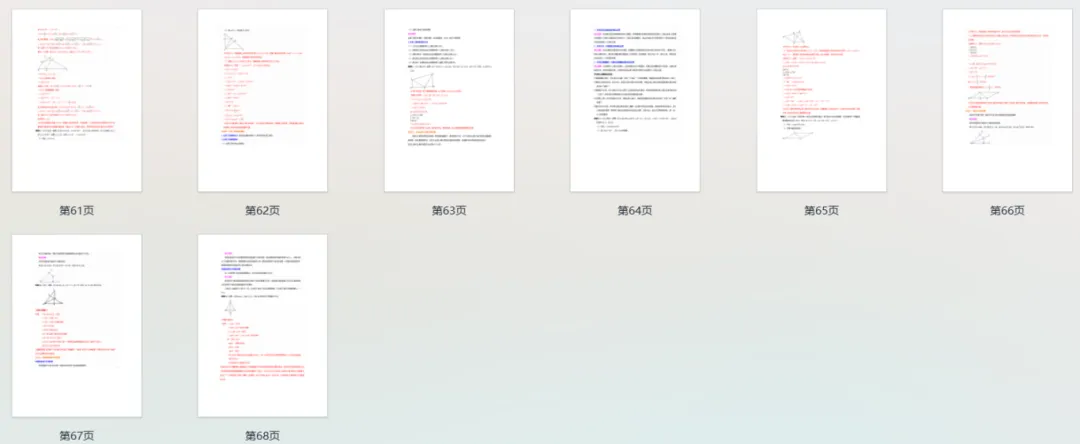
Task: Open the page 68 thumbnail
Action: [262, 326]
